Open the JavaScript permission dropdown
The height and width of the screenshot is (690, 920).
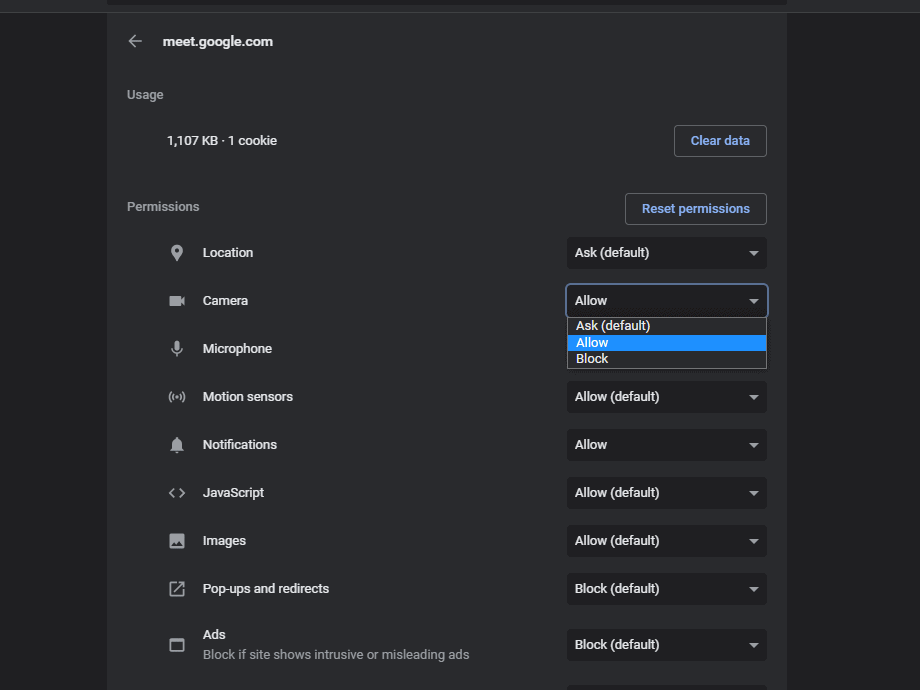[667, 493]
